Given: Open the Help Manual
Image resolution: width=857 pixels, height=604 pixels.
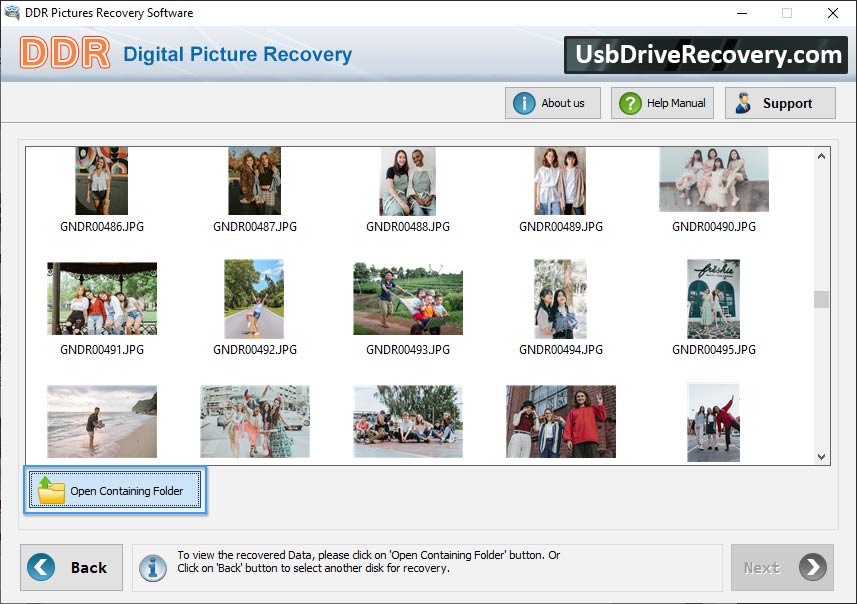Looking at the screenshot, I should pos(662,103).
